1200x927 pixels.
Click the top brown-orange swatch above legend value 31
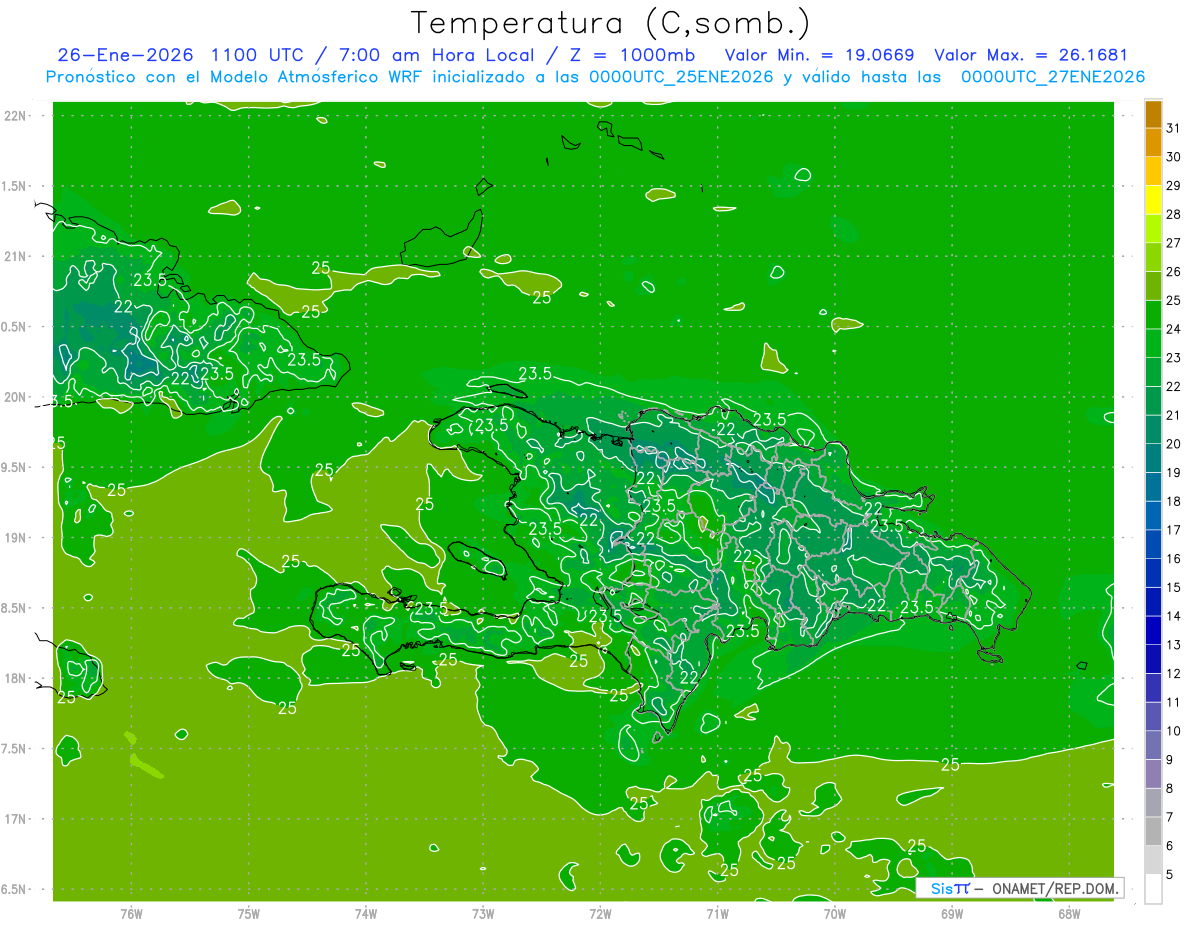[x=1153, y=113]
